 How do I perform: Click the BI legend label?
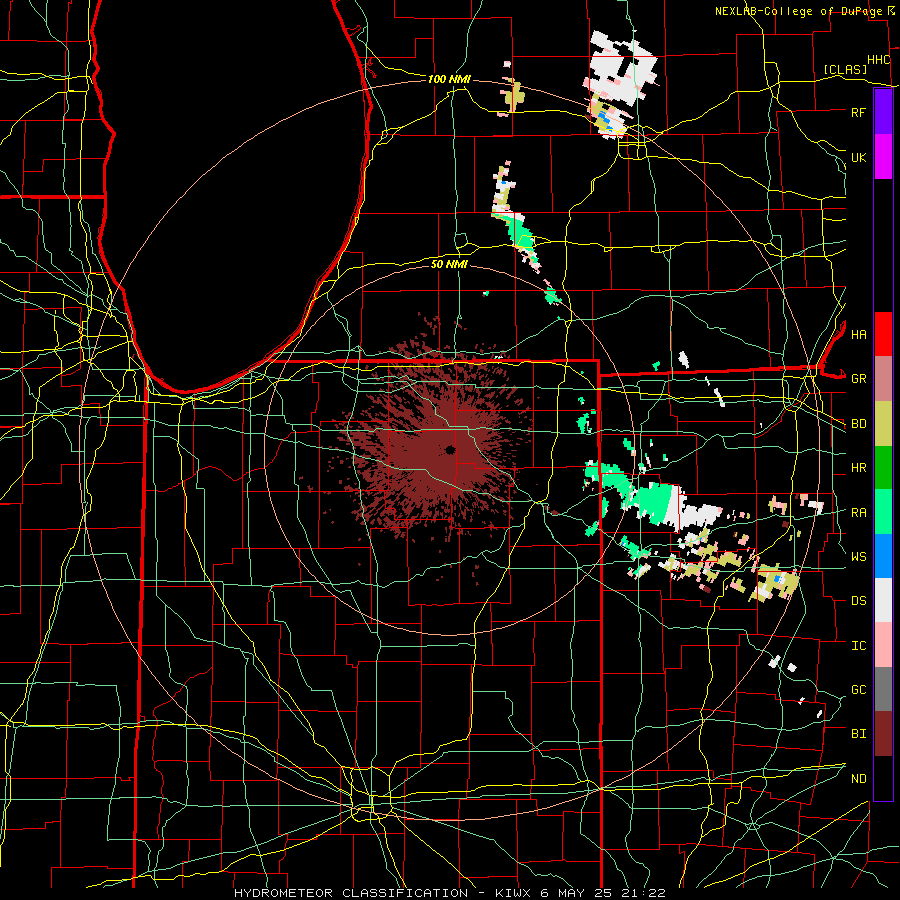pos(858,734)
